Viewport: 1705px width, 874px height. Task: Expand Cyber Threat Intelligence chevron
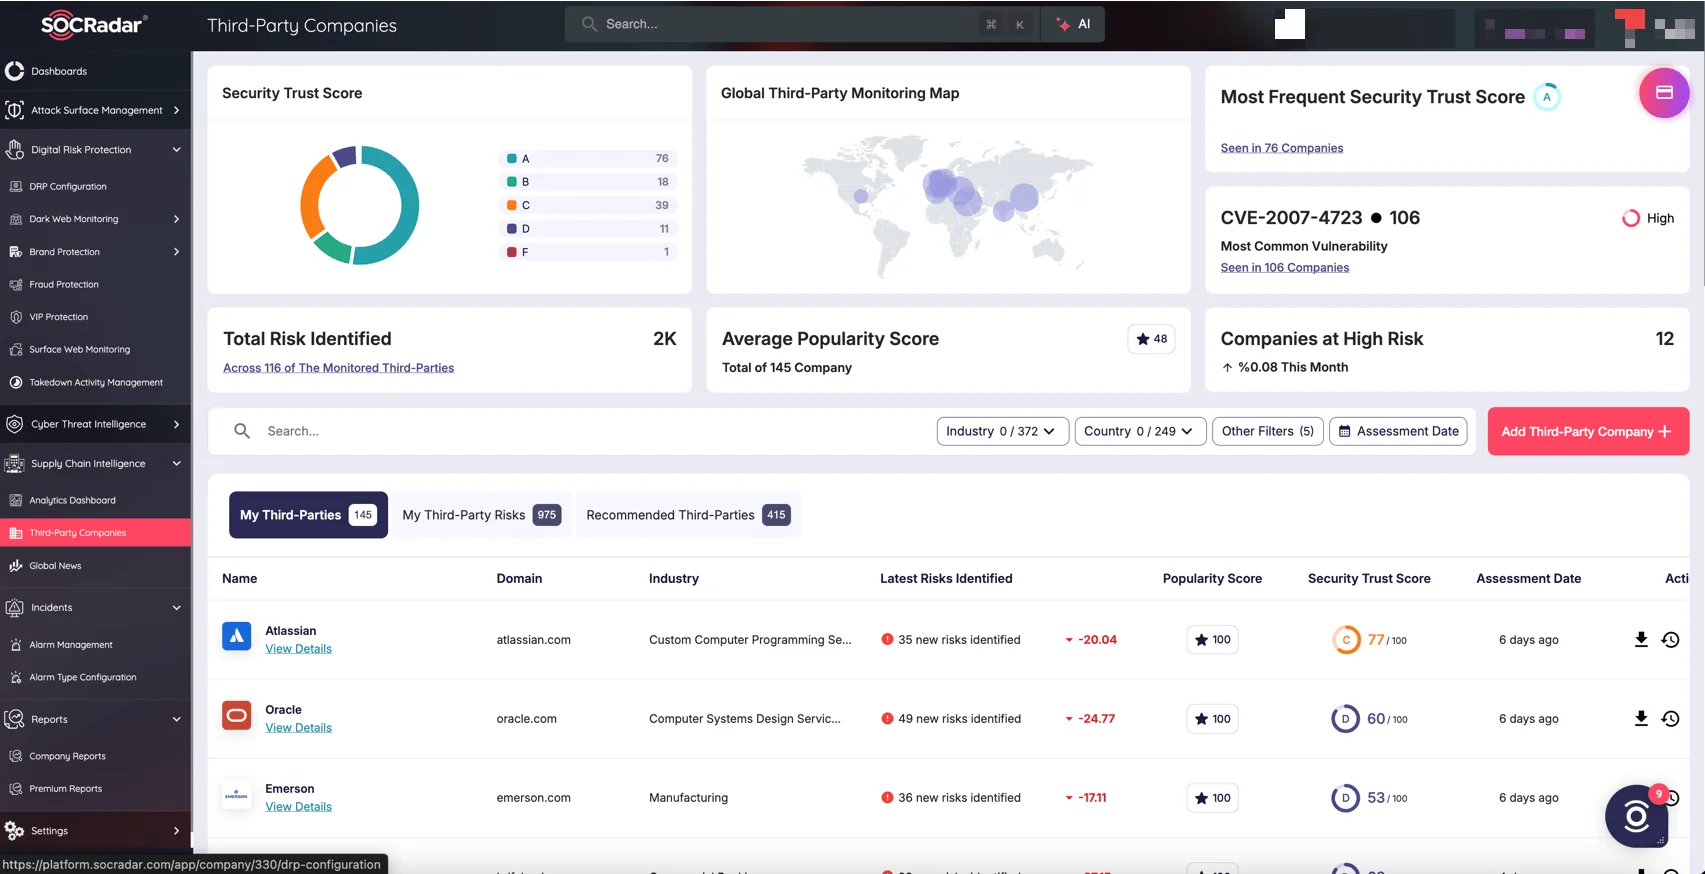[x=176, y=424]
